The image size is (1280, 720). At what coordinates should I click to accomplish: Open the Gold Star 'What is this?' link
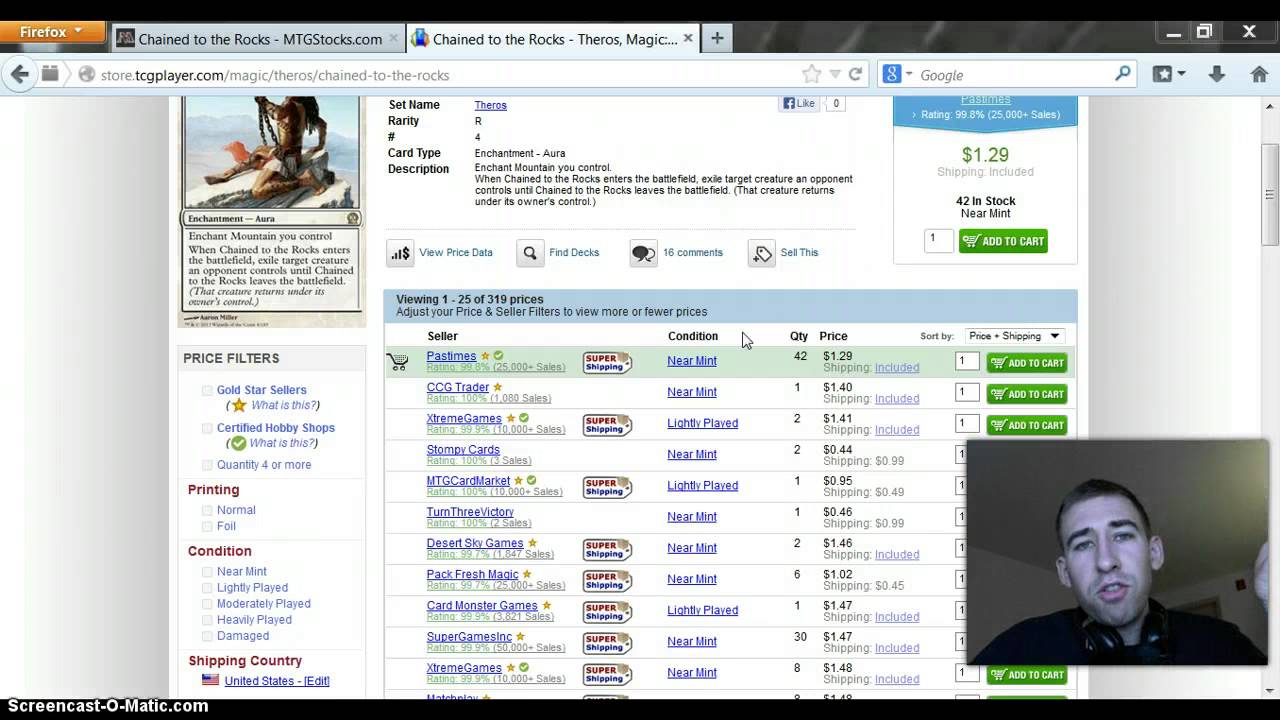pos(285,405)
